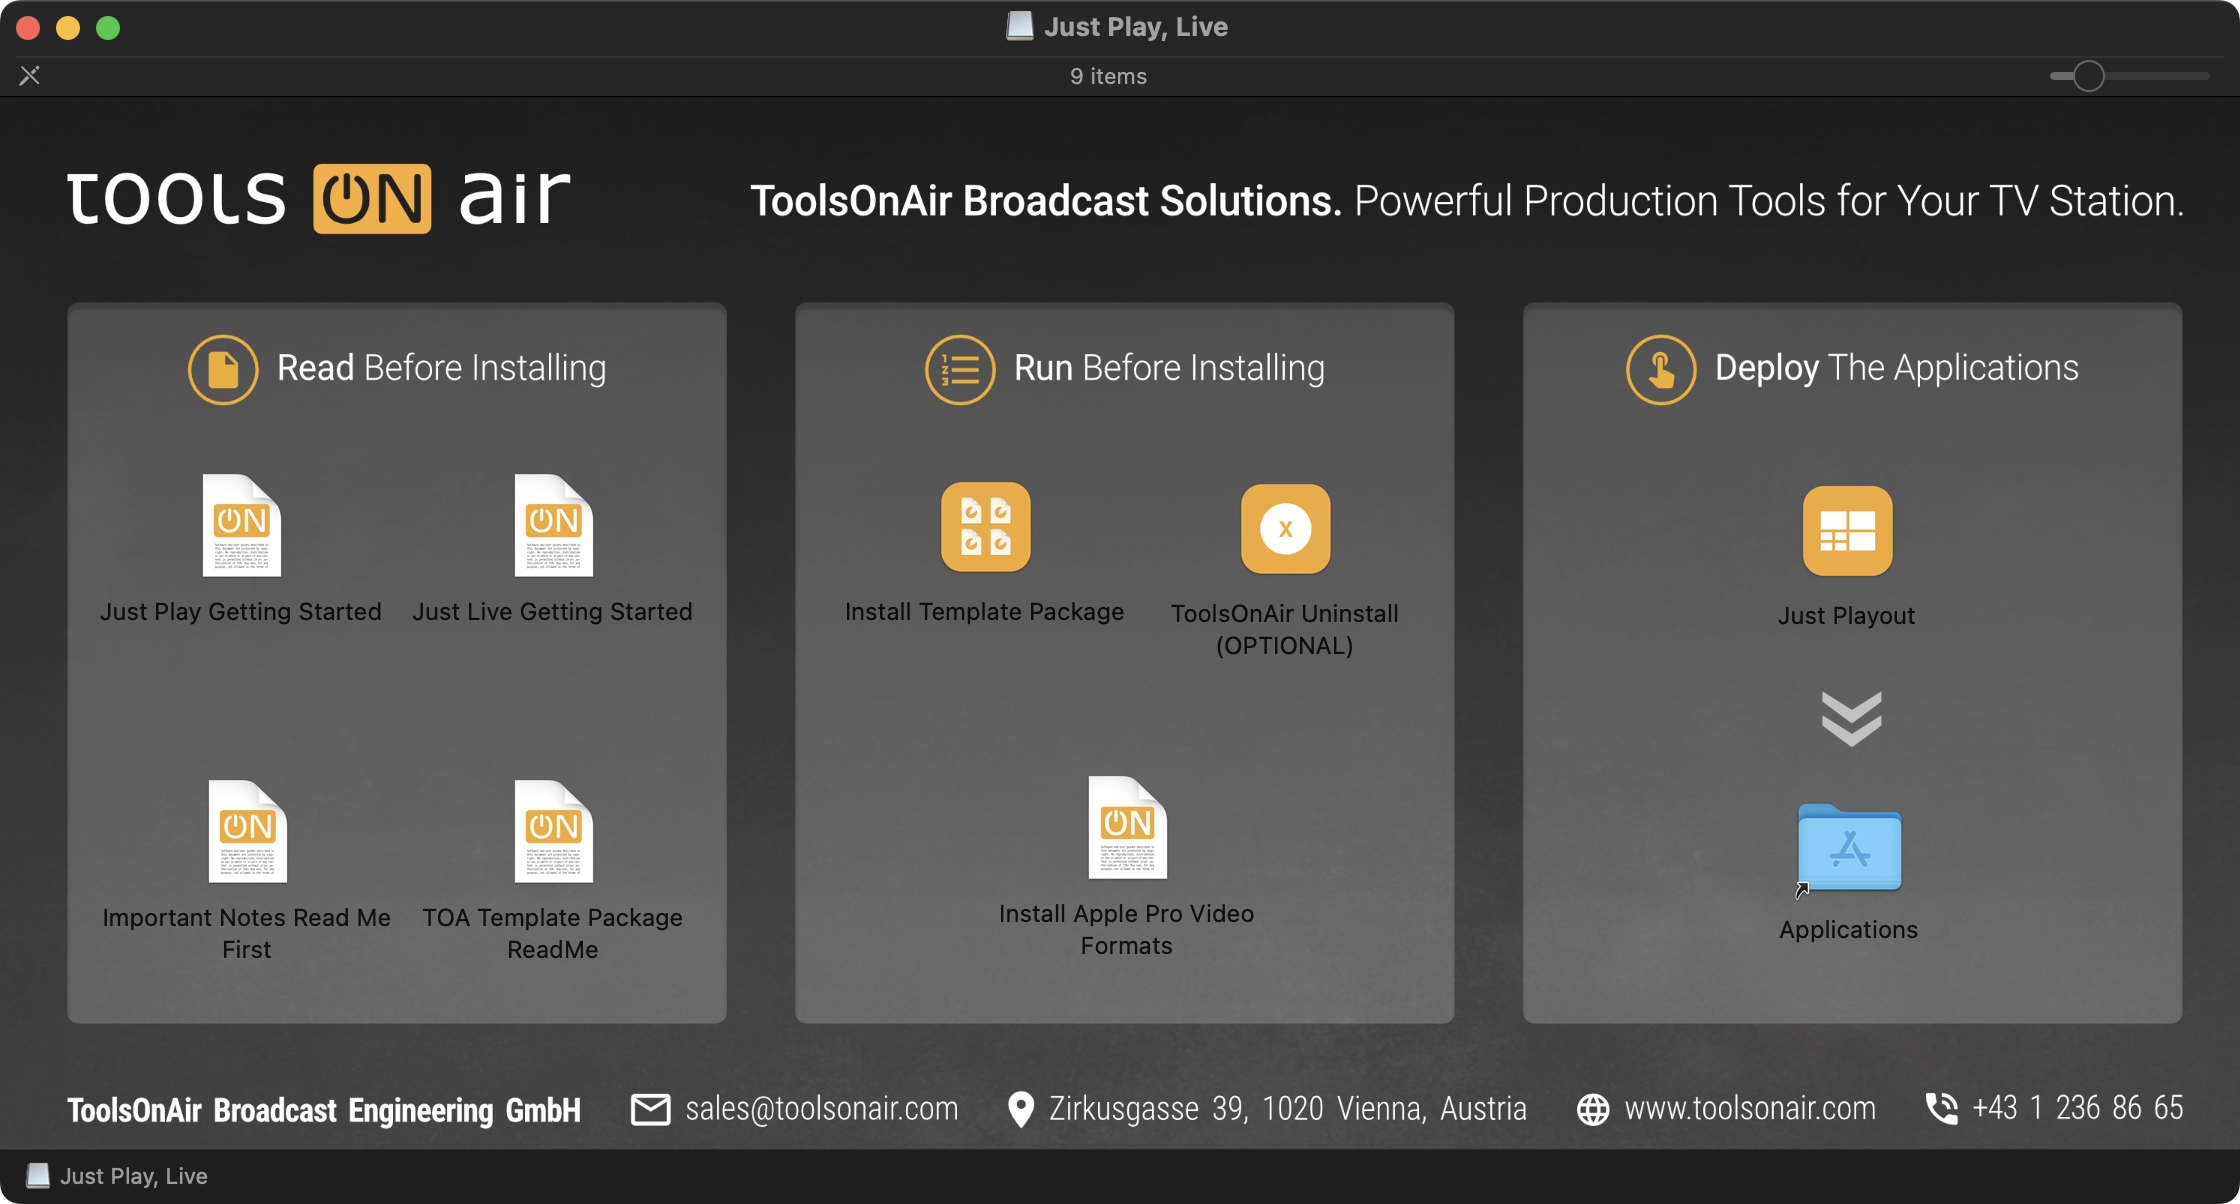Click the 'Important Notes Read Me First' file name
This screenshot has width=2240, height=1204.
tap(247, 934)
